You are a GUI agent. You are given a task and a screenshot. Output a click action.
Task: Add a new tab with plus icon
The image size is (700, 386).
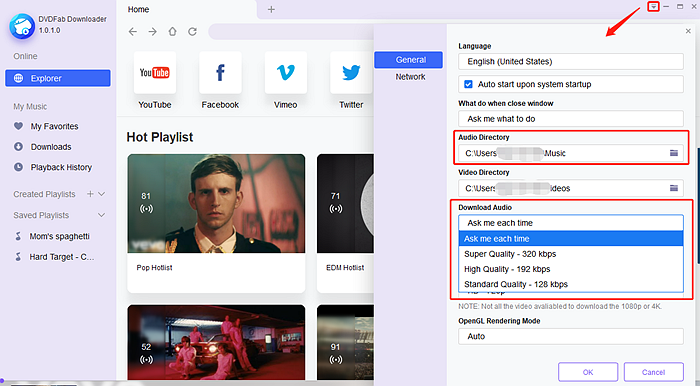tap(271, 9)
